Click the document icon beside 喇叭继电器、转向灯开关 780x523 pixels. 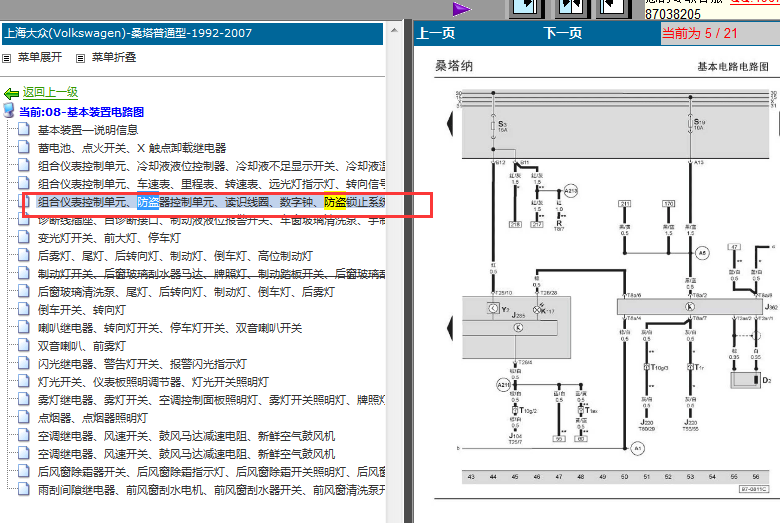pos(24,327)
